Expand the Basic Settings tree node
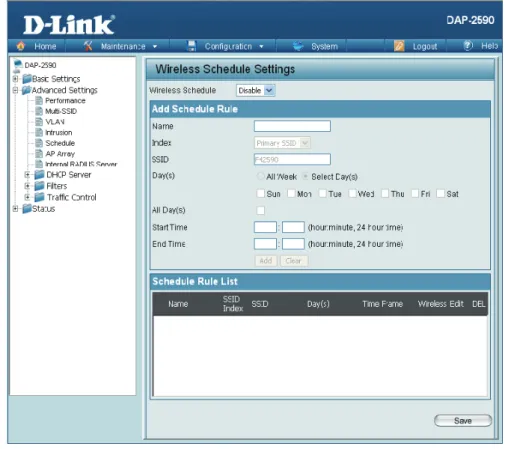 [x=15, y=79]
